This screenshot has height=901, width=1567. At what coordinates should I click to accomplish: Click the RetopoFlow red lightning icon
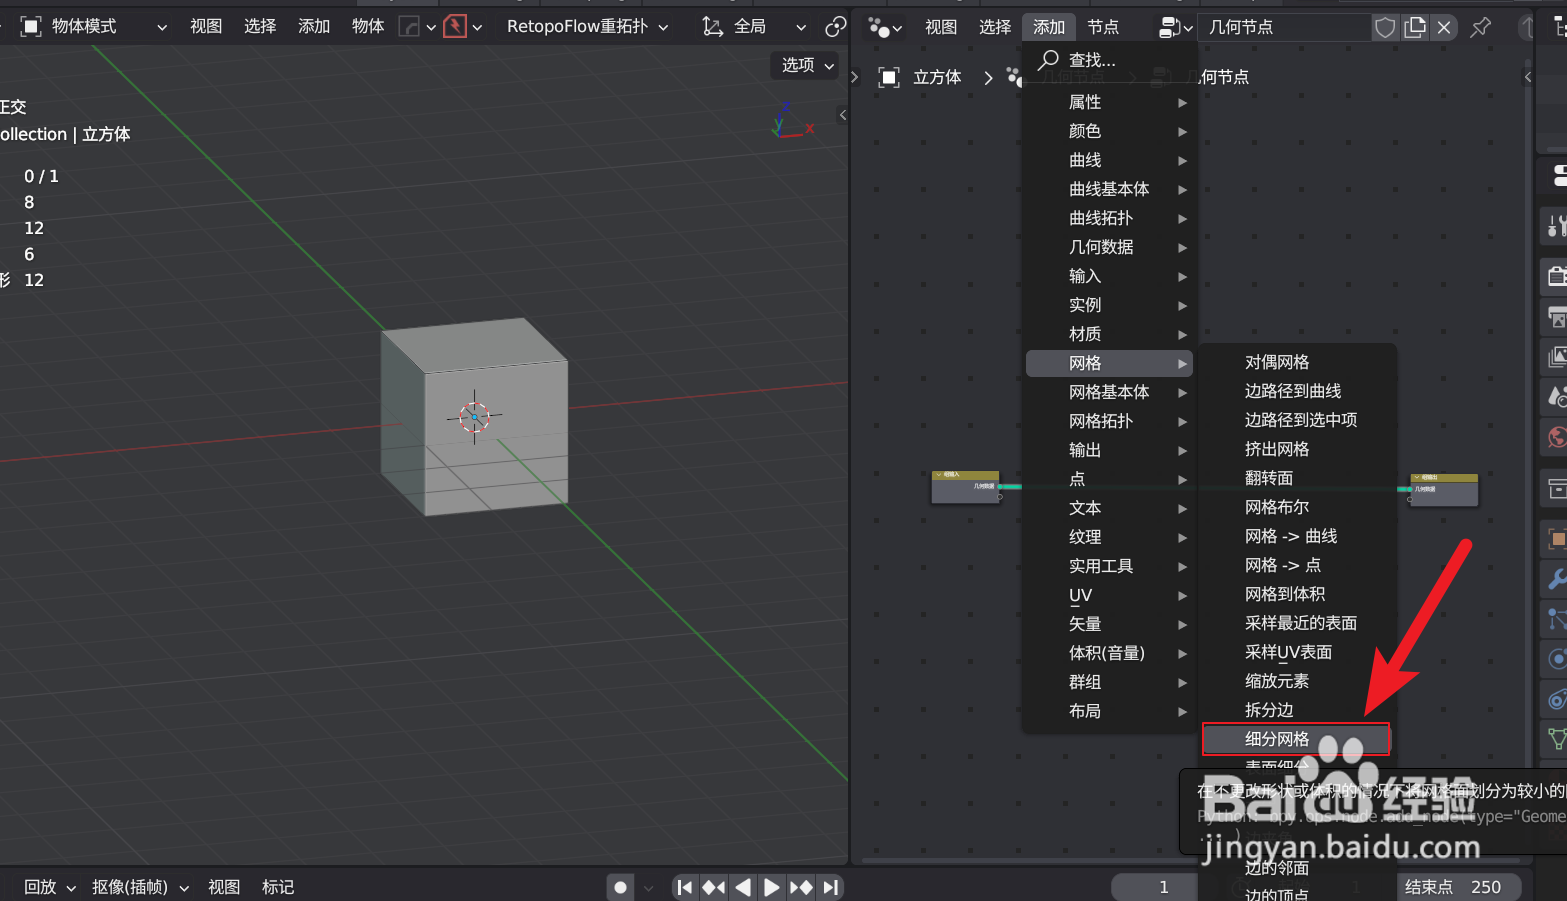click(x=455, y=26)
